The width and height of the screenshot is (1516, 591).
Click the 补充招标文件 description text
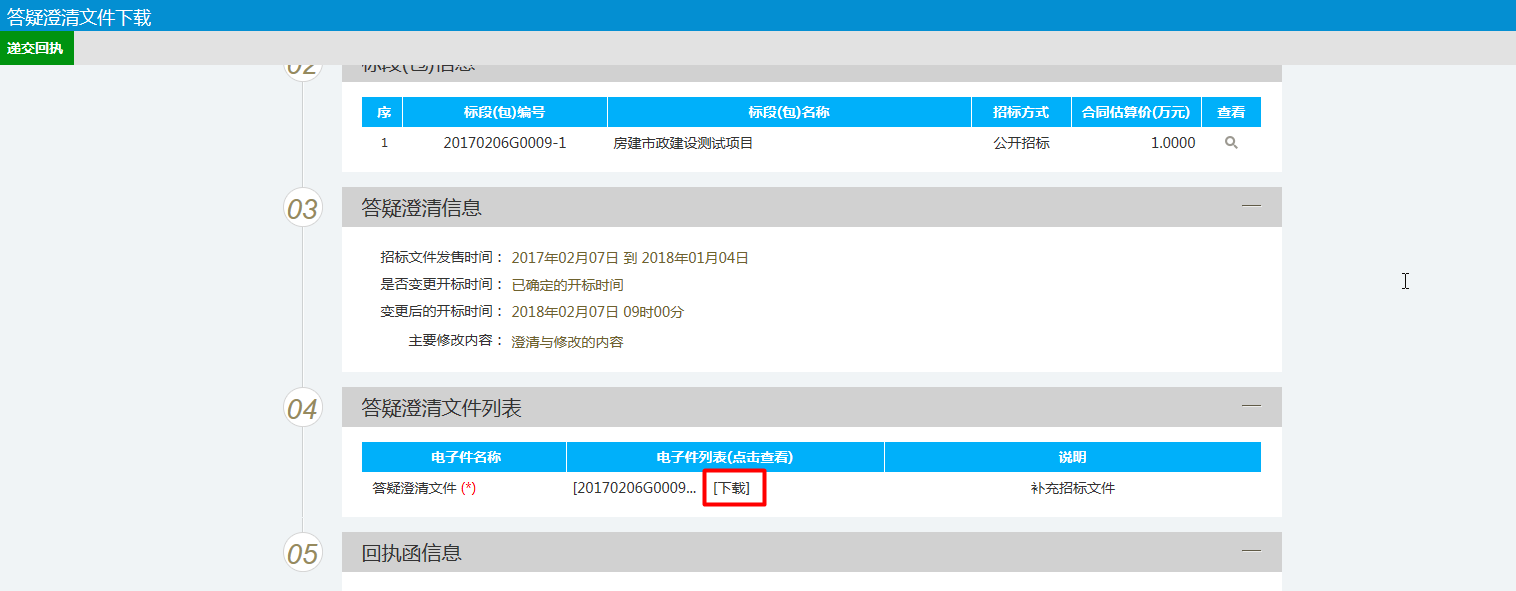(1072, 489)
